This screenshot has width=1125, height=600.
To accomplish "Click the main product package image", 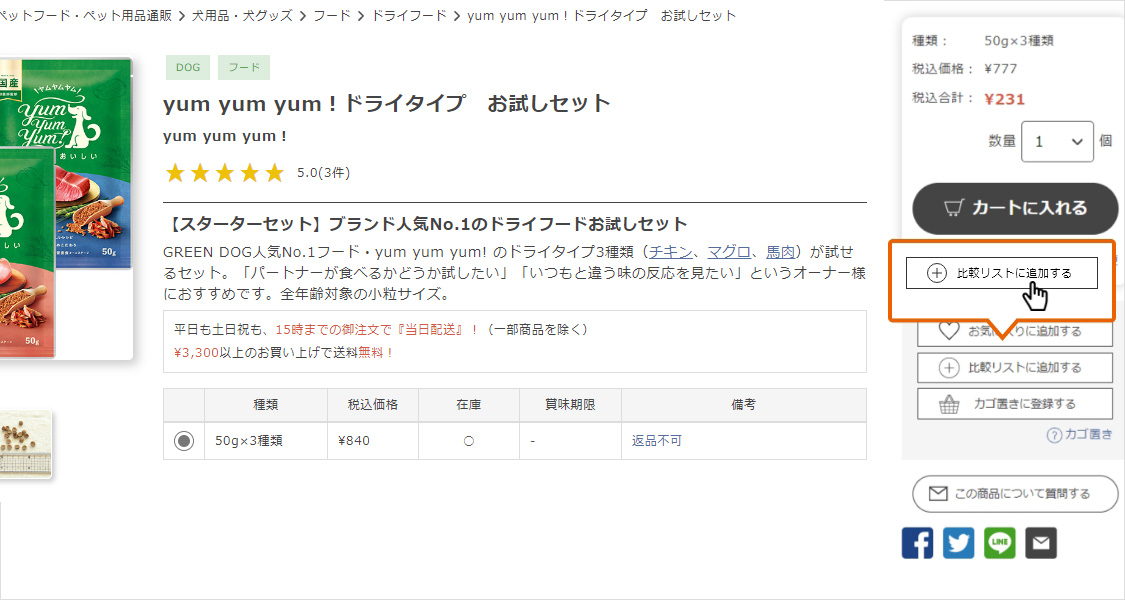I will click(66, 208).
